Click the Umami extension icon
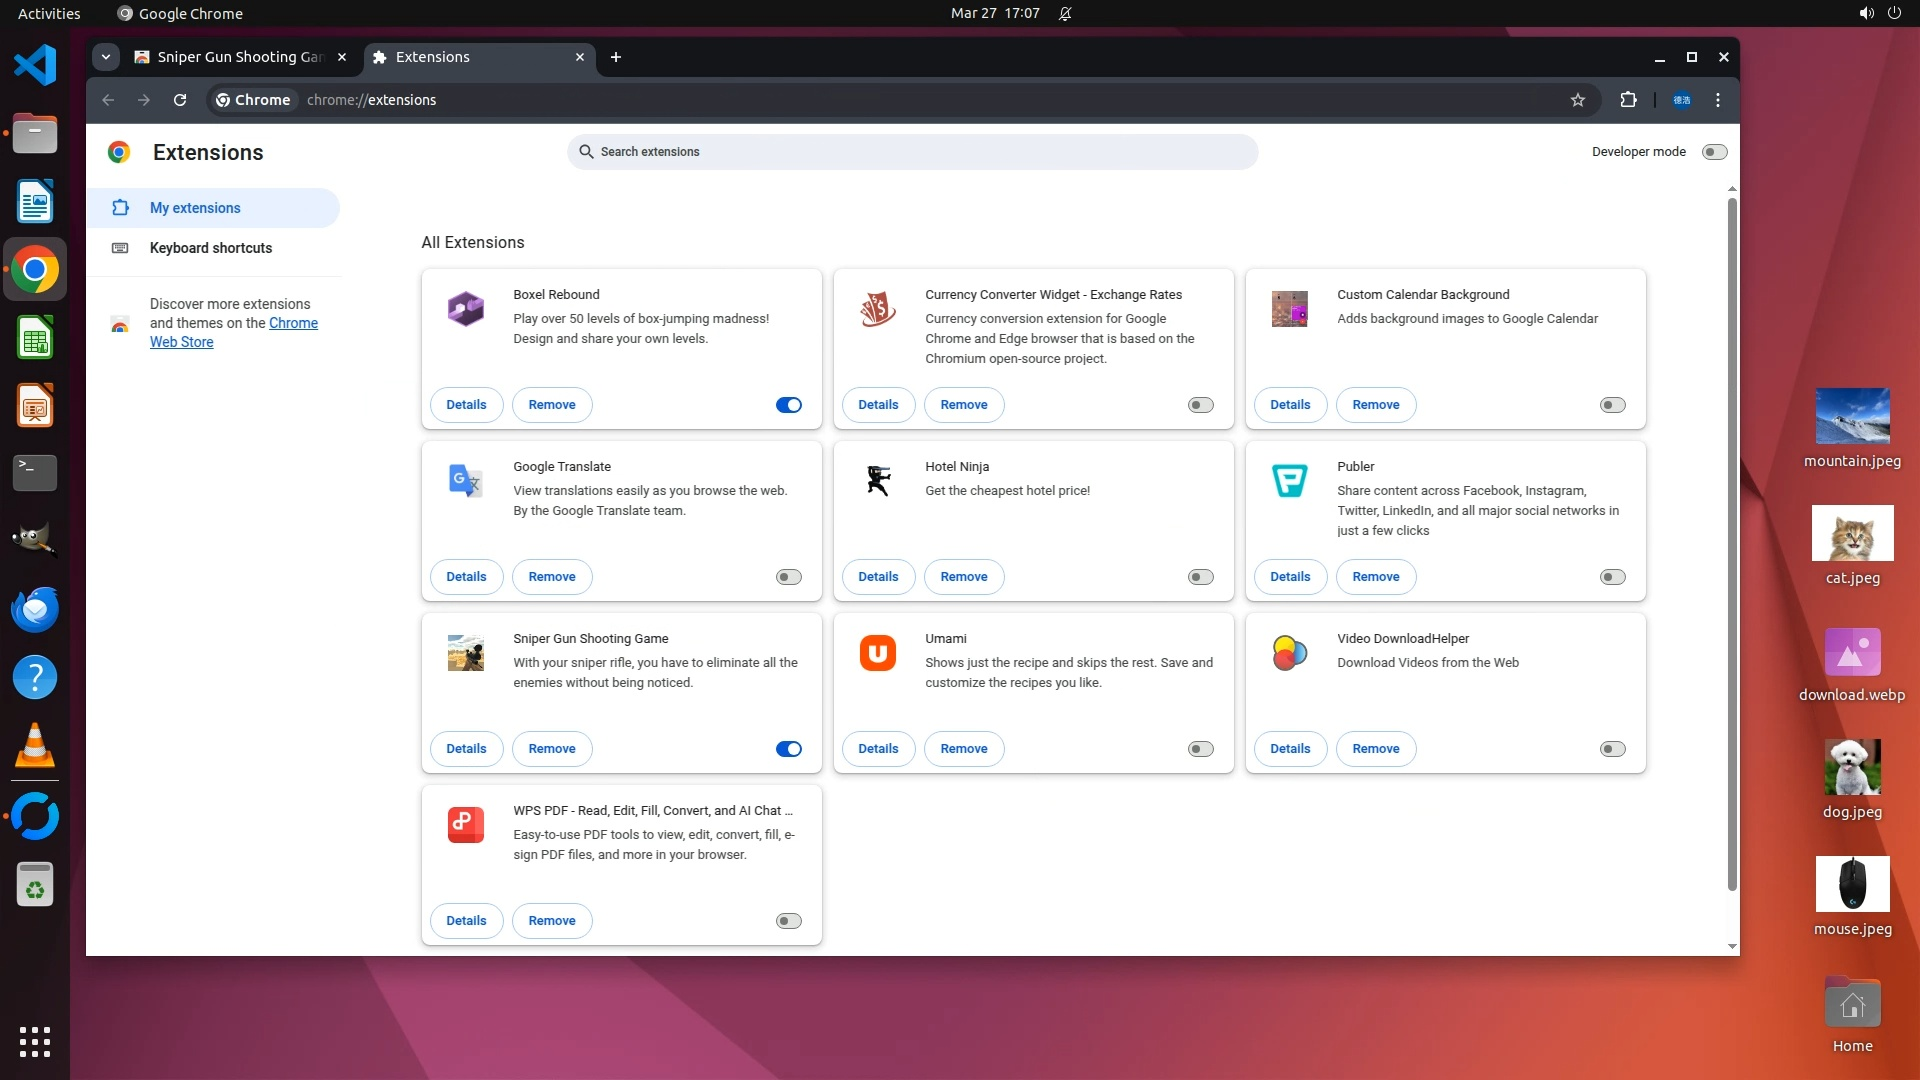The width and height of the screenshot is (1920, 1080). [878, 653]
